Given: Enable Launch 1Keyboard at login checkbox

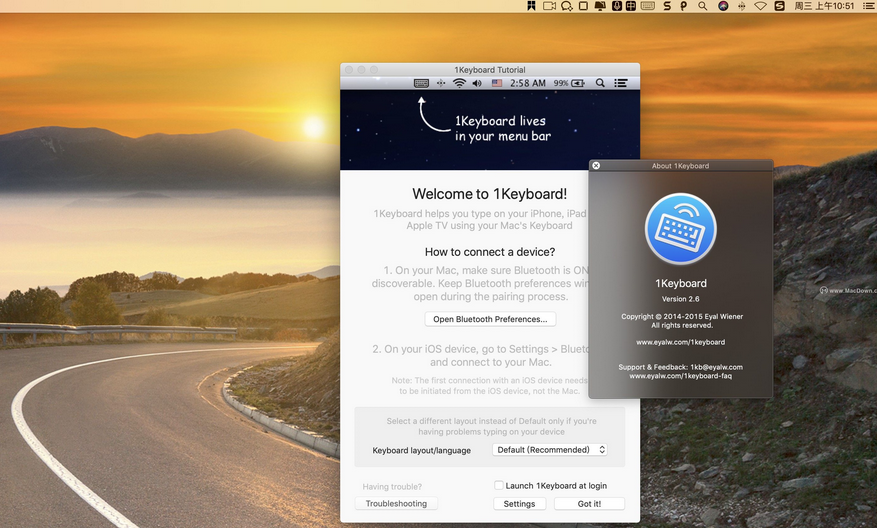Looking at the screenshot, I should 498,485.
